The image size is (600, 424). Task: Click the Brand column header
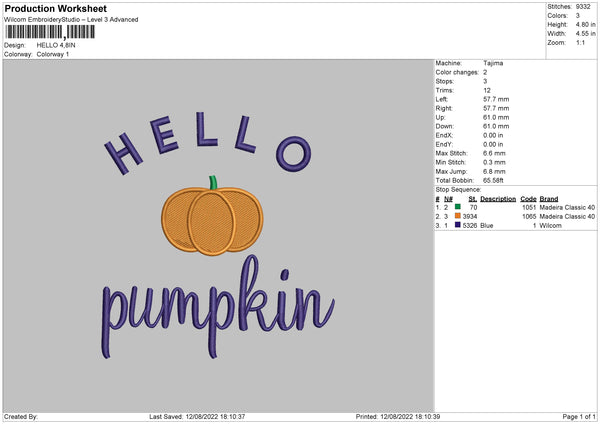point(548,198)
